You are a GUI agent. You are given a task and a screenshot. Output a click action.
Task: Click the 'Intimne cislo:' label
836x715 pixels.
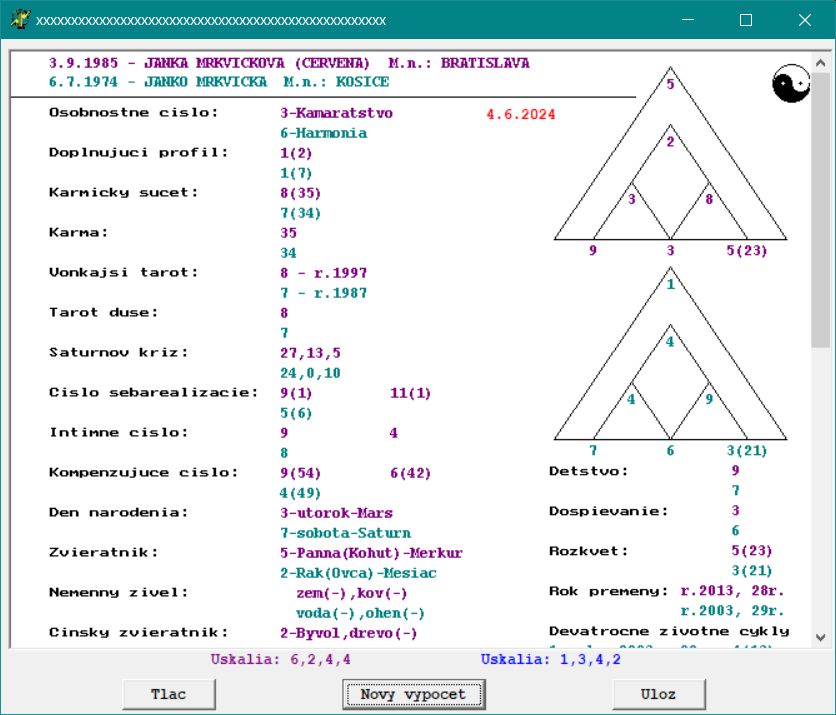click(x=118, y=432)
